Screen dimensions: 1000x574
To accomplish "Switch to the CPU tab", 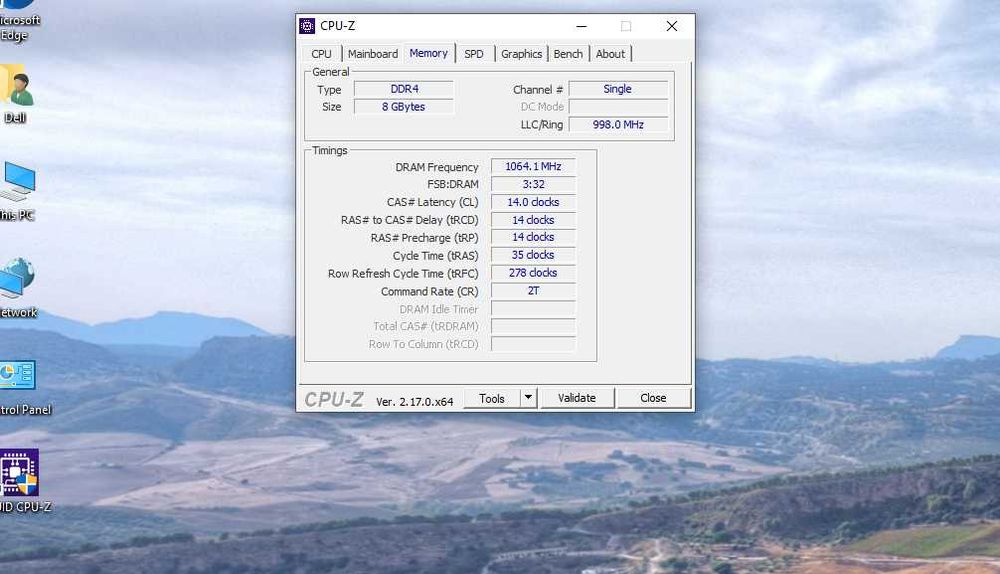I will click(321, 54).
